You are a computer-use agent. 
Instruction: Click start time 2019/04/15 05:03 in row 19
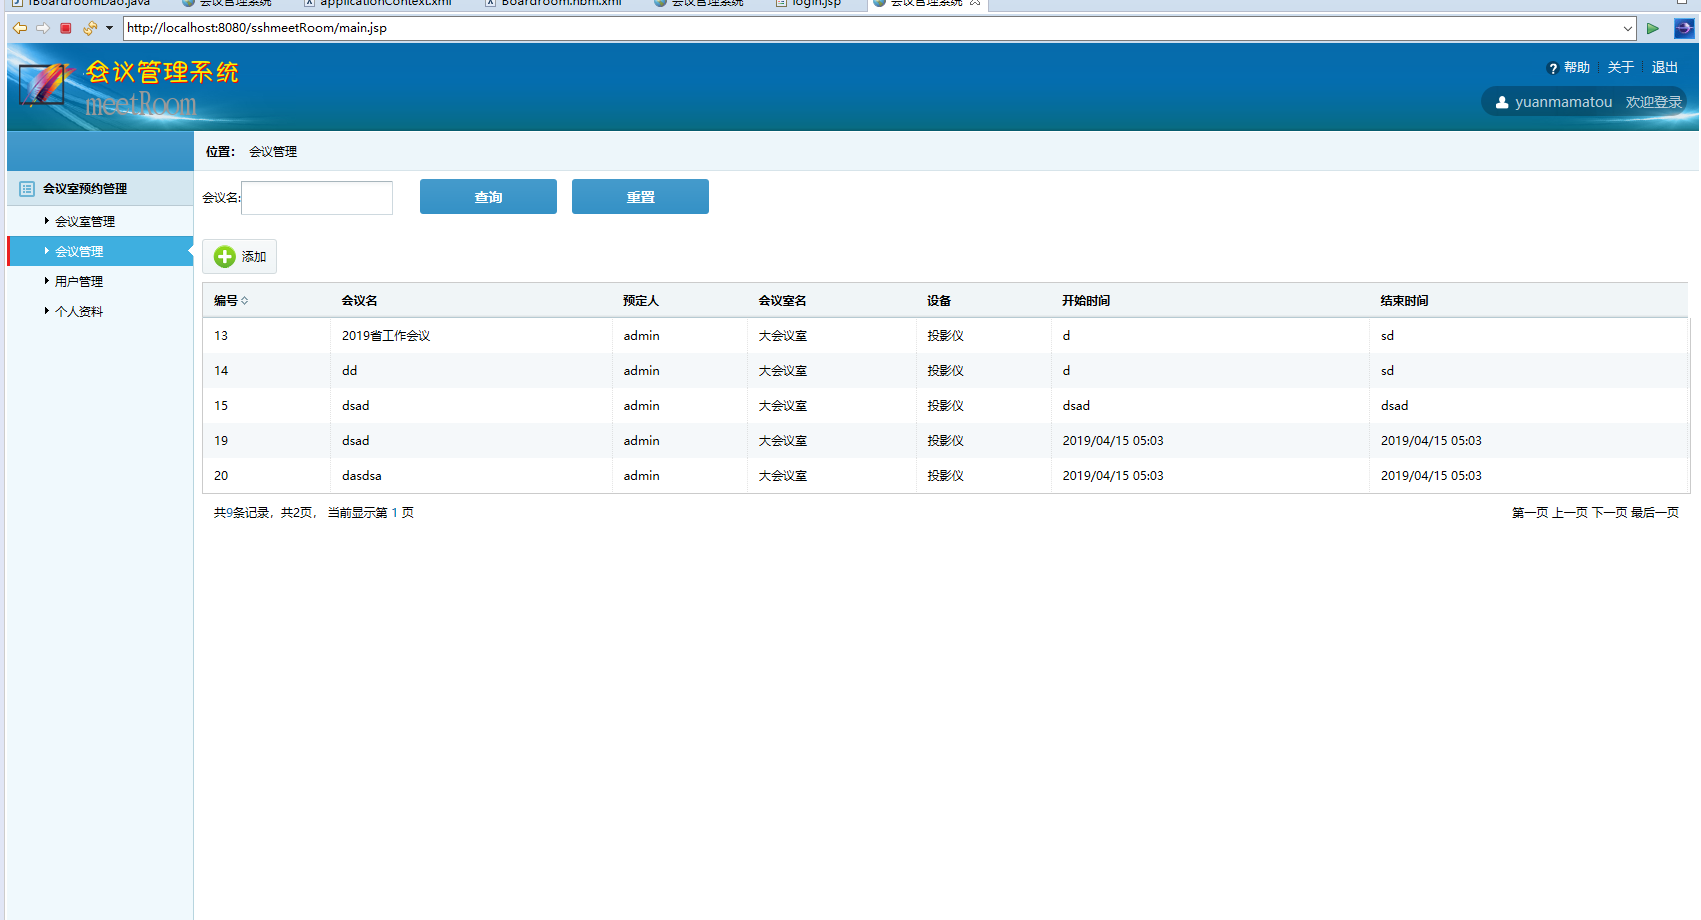(1113, 440)
